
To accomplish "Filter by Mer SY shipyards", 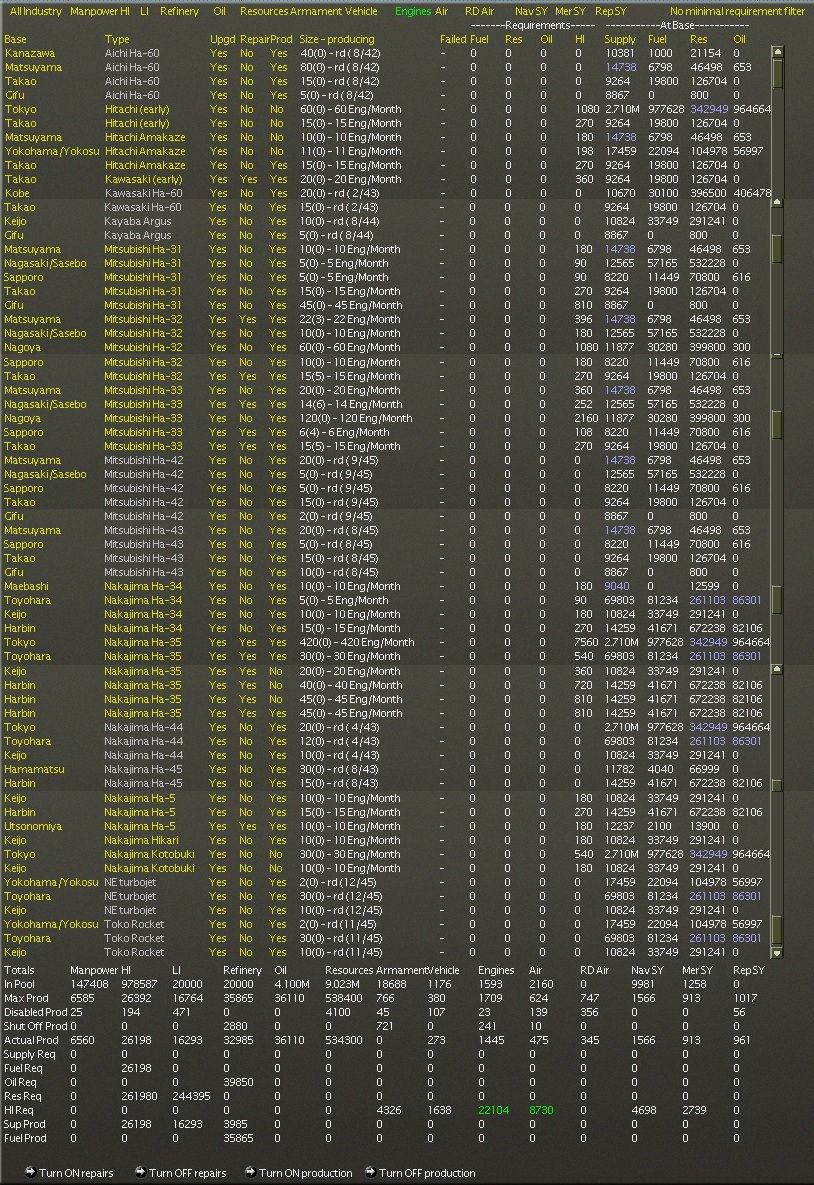I will tap(570, 11).
